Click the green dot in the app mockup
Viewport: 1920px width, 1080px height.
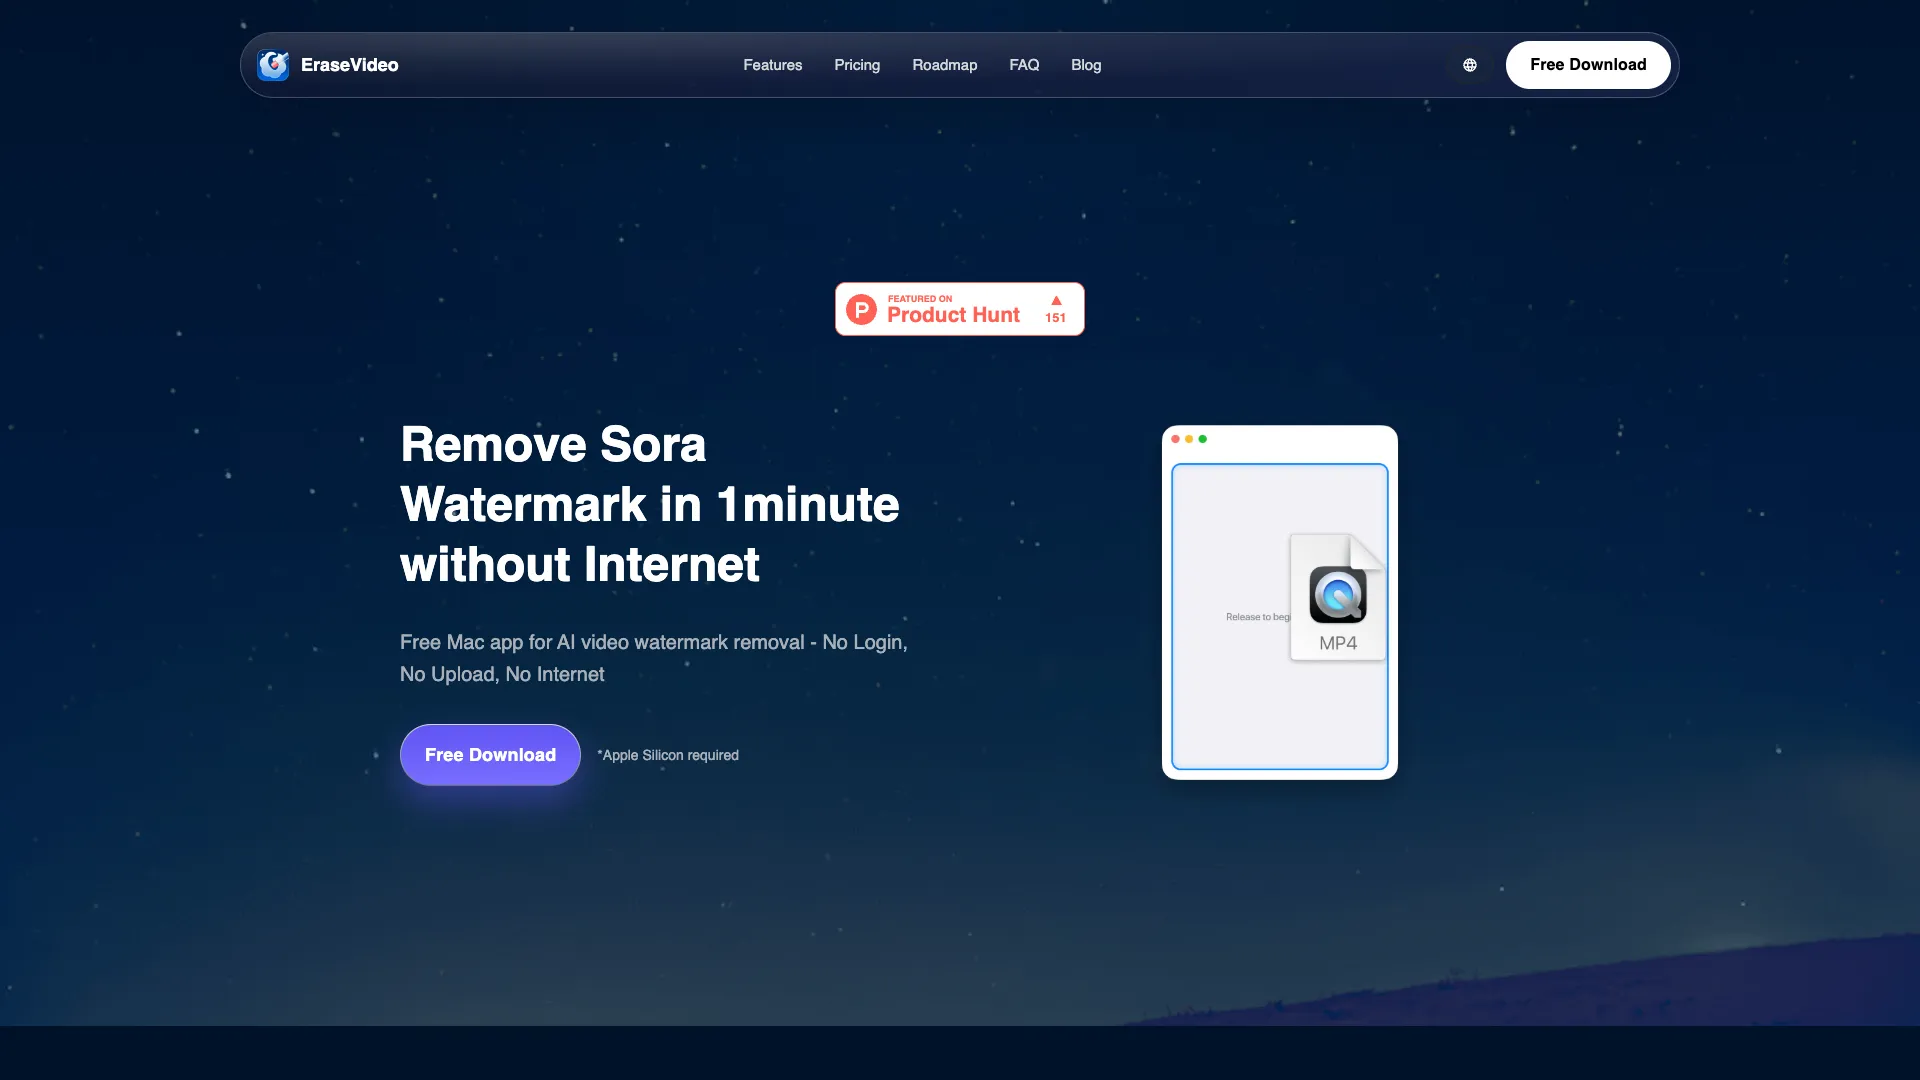click(x=1203, y=438)
